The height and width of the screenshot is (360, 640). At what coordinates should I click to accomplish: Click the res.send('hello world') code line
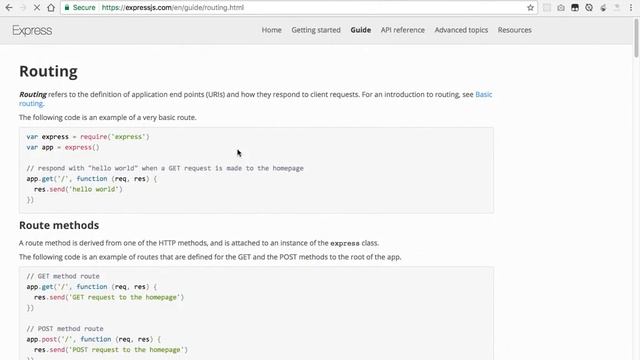pyautogui.click(x=78, y=189)
